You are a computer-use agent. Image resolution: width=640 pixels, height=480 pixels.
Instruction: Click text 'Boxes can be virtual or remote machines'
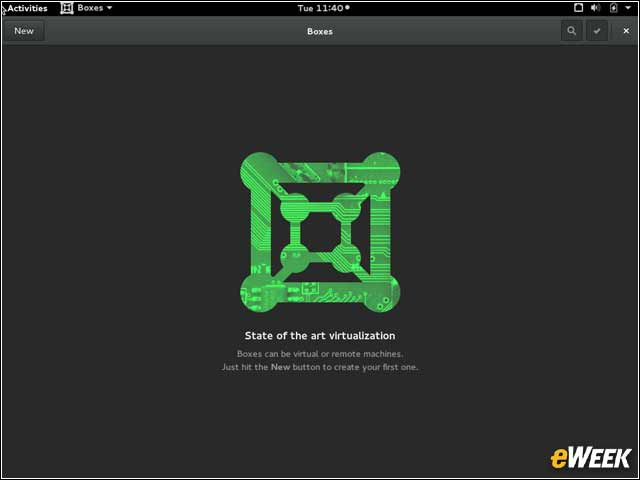point(320,355)
